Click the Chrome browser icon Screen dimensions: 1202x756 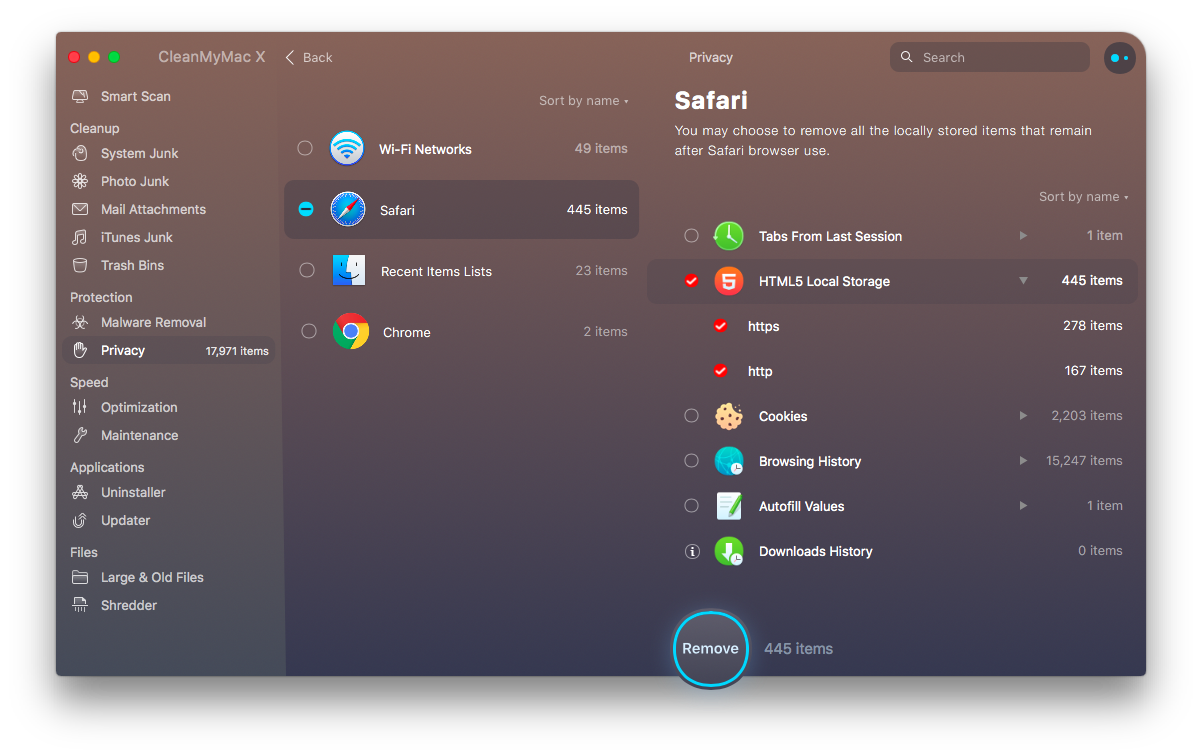351,332
